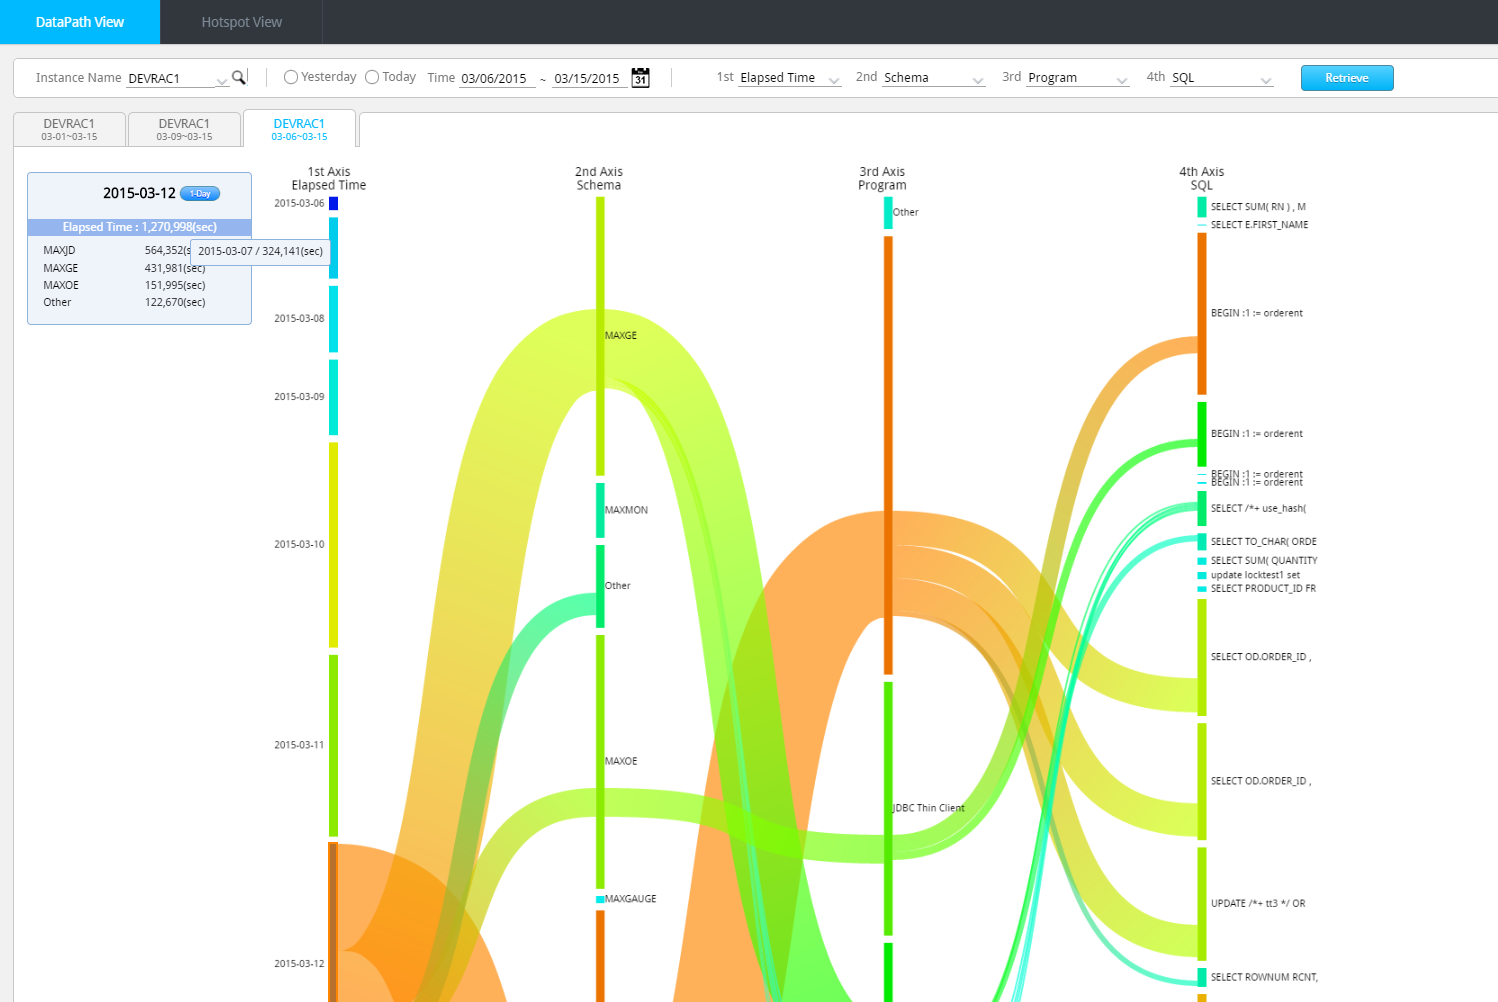
Task: Click the Other program node bar
Action: 888,213
